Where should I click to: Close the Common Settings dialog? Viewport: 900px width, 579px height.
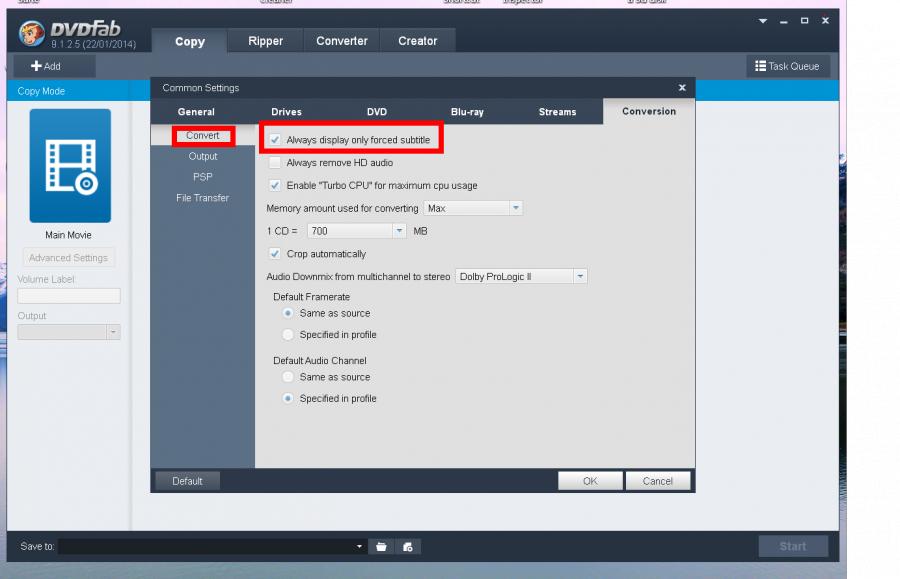pyautogui.click(x=682, y=88)
